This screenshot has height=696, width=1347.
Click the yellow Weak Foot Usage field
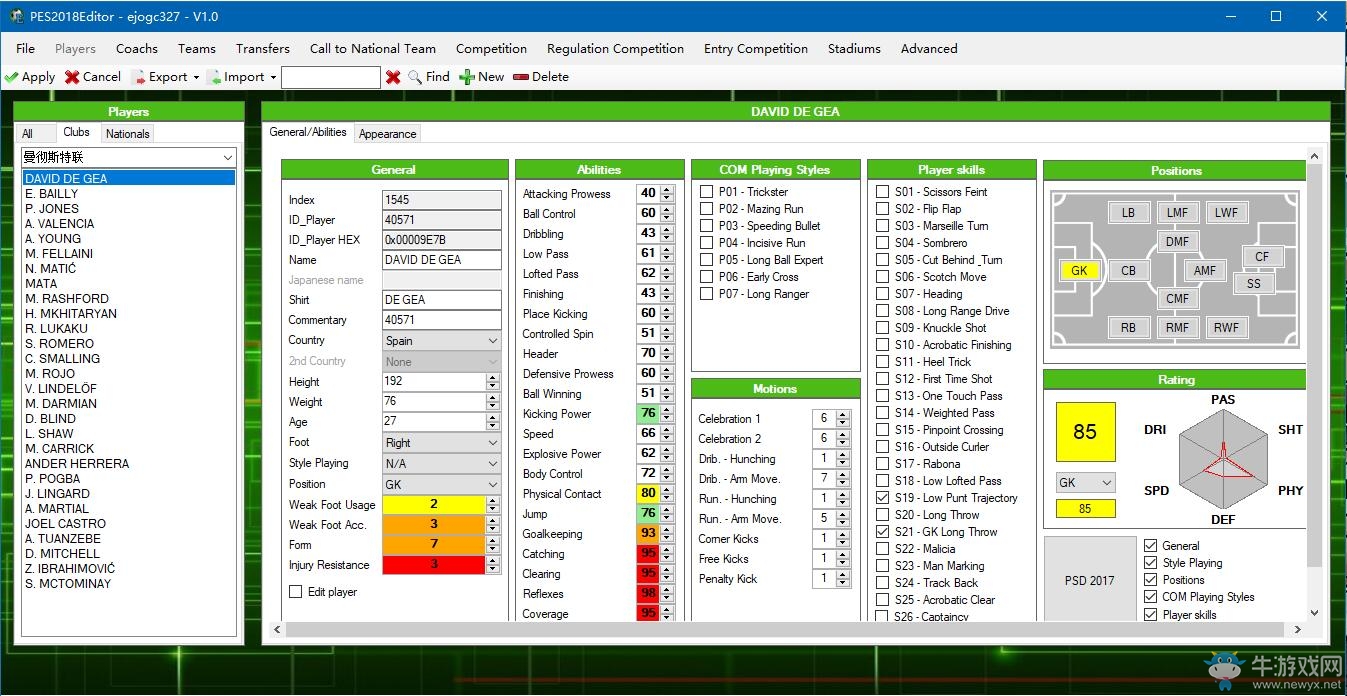[434, 505]
